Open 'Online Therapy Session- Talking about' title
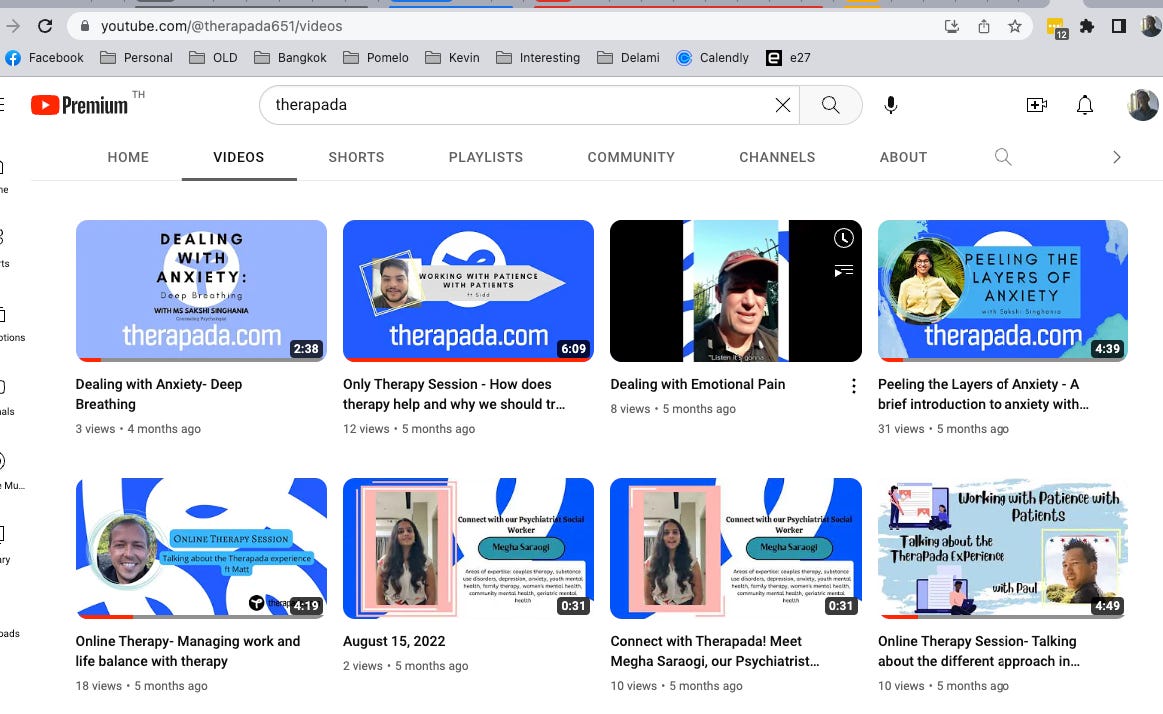The image size is (1163, 714). (979, 651)
